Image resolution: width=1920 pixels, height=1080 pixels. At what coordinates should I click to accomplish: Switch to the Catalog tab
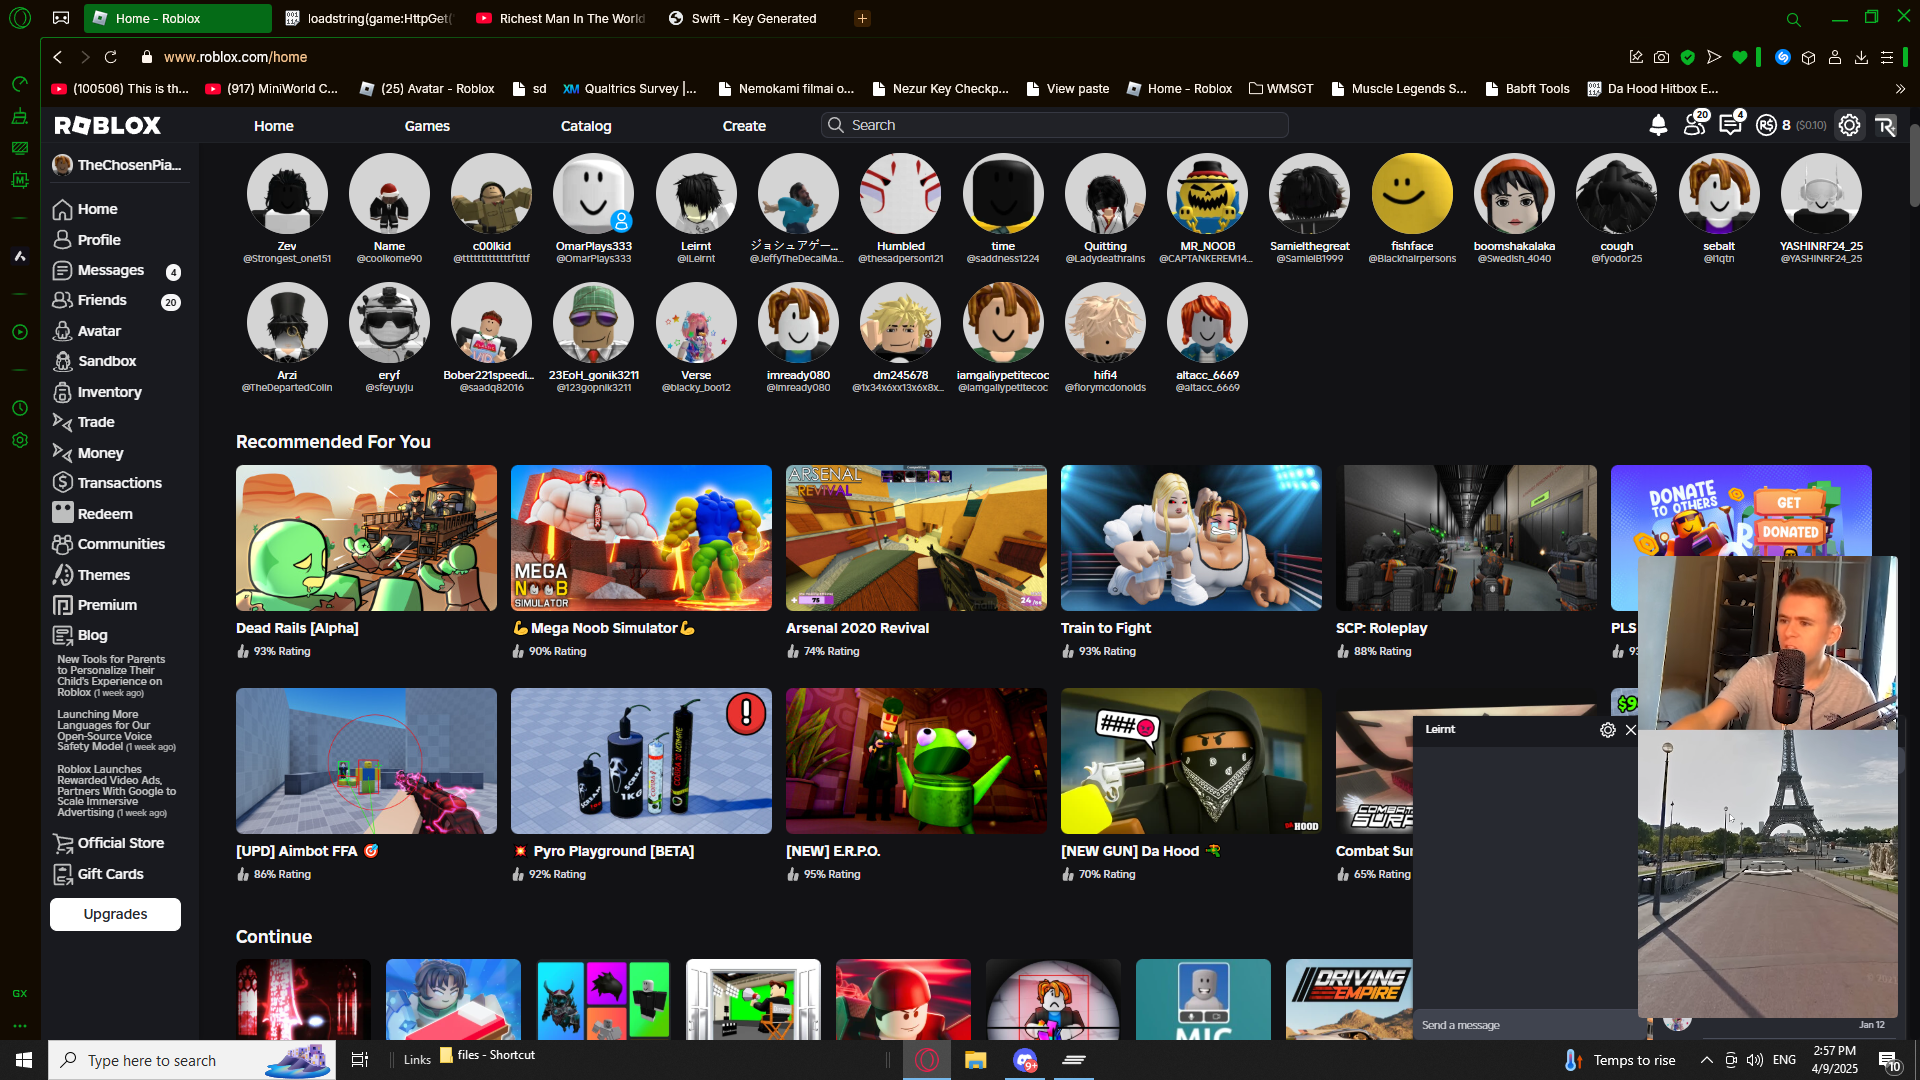586,126
